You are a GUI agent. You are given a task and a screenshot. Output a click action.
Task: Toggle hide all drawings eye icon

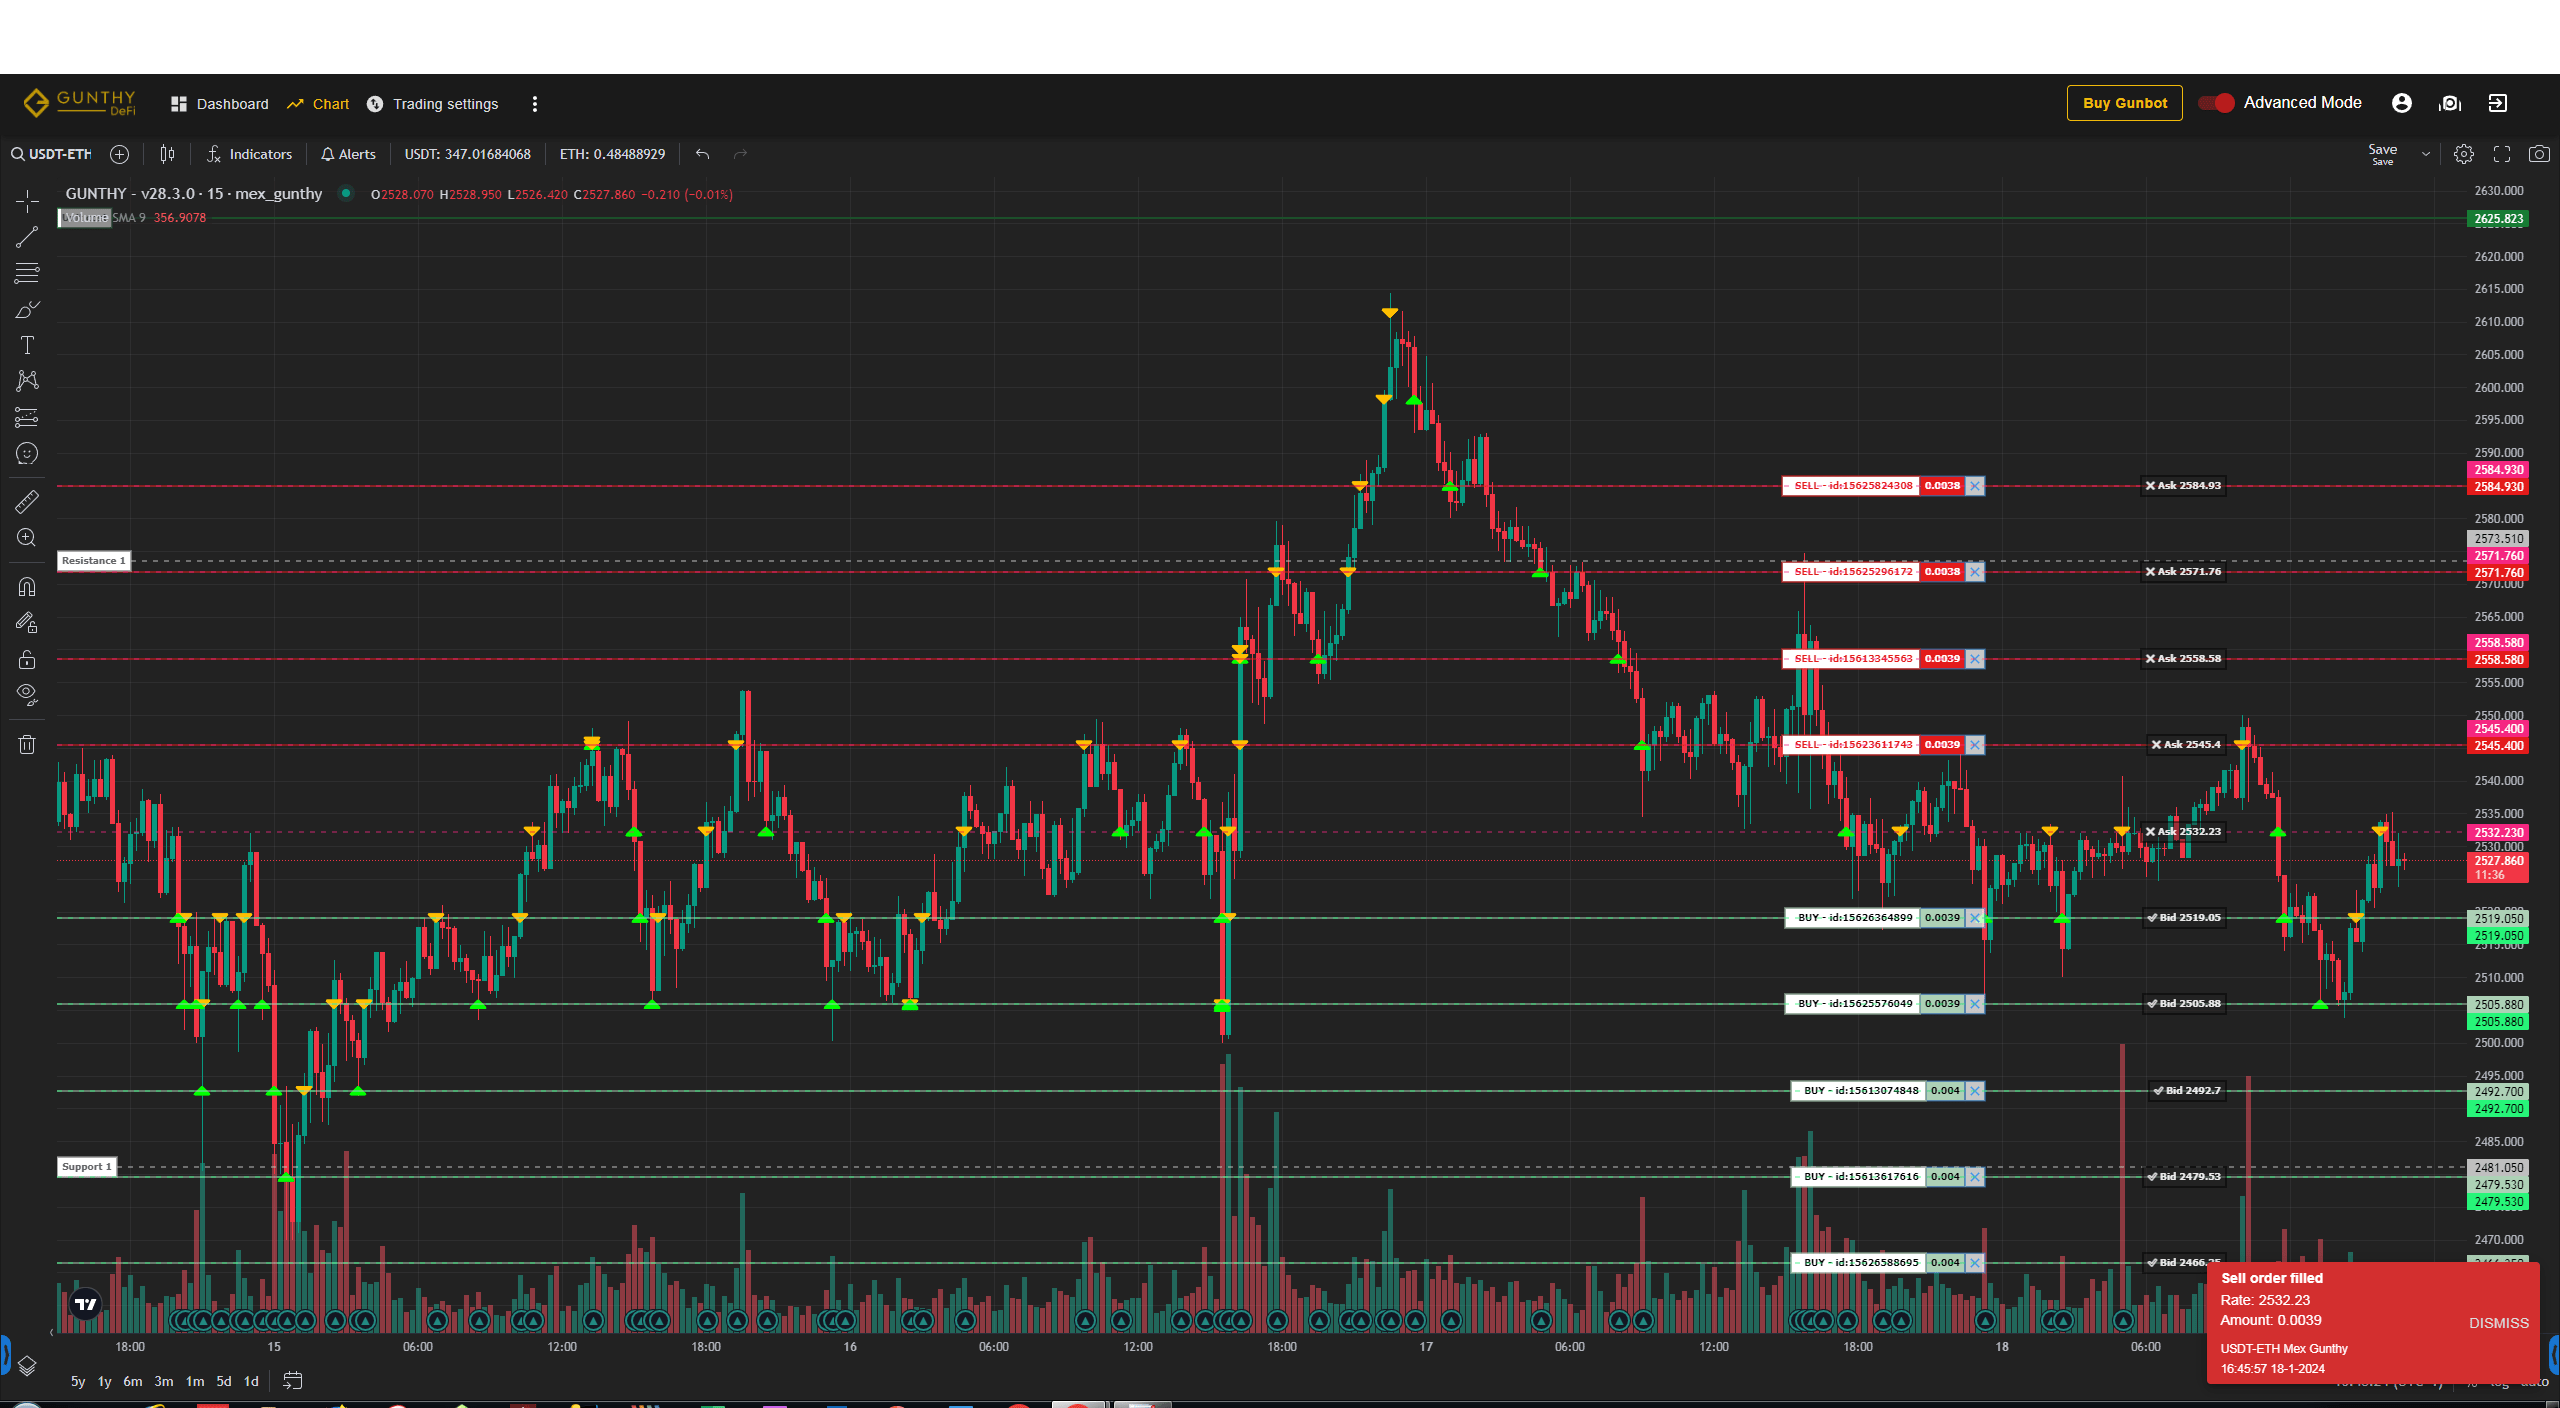pos(27,694)
